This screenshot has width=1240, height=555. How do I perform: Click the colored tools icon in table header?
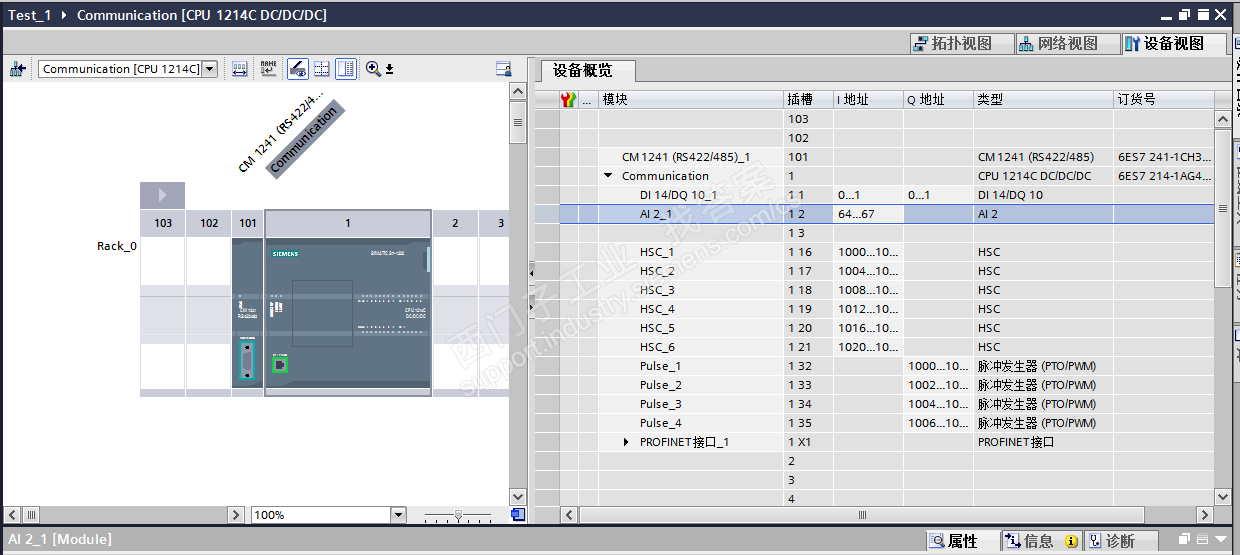tap(569, 99)
